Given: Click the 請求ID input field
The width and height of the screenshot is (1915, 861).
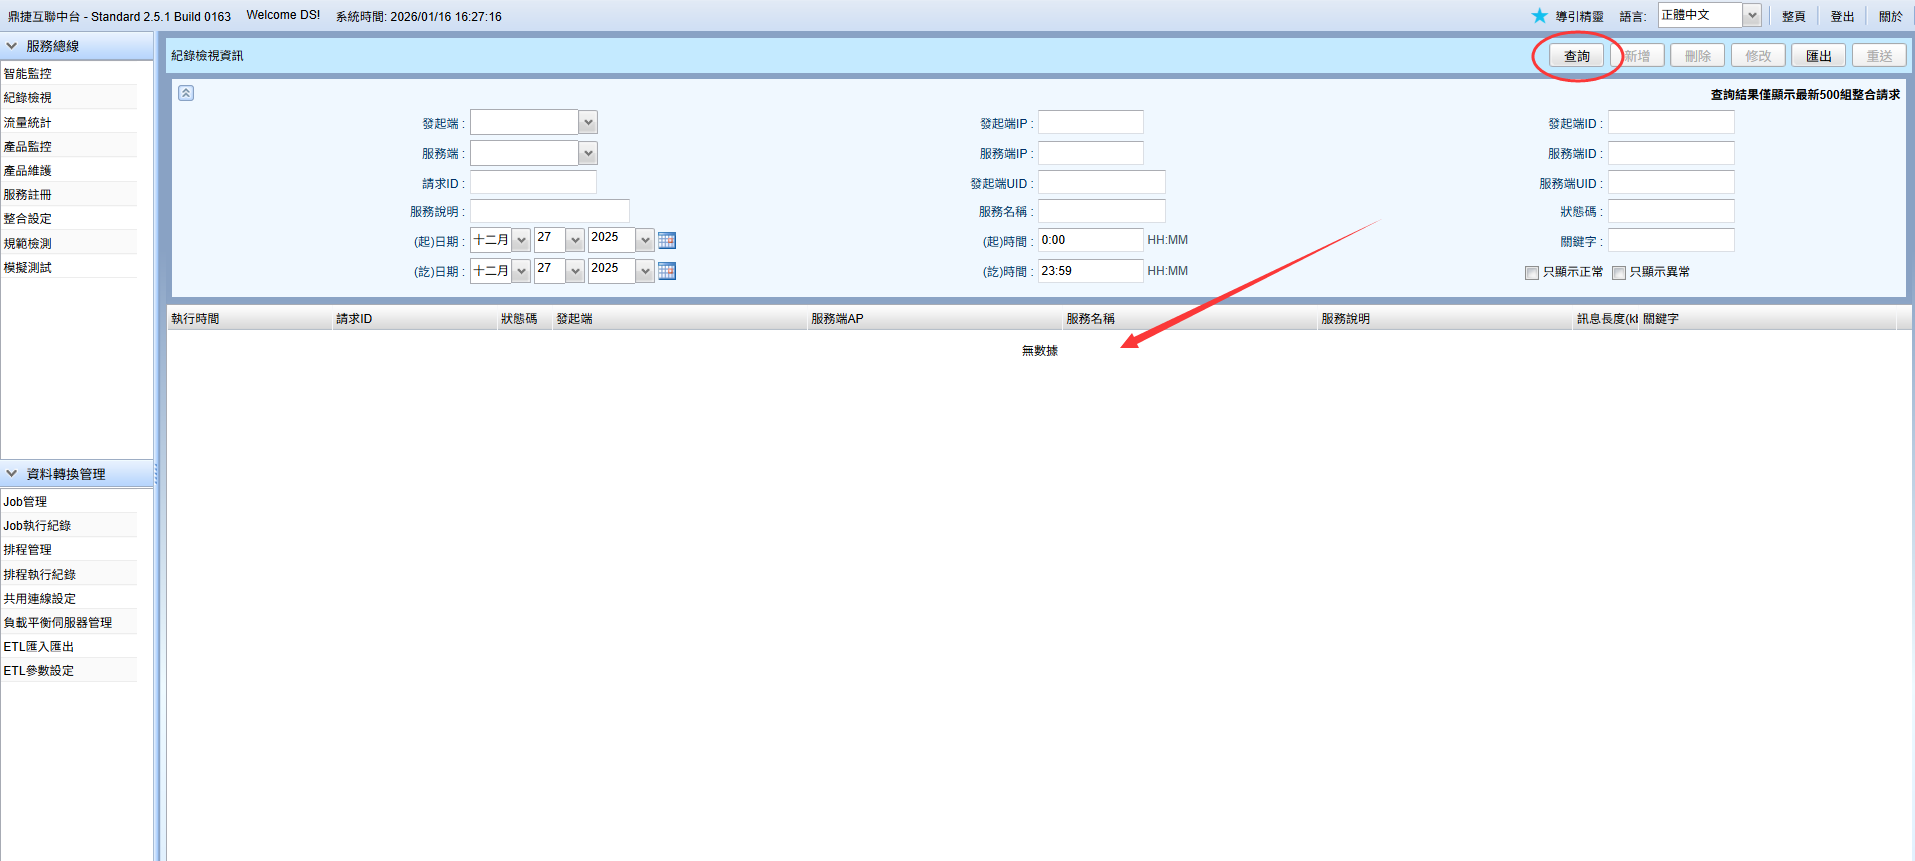Looking at the screenshot, I should [x=533, y=183].
